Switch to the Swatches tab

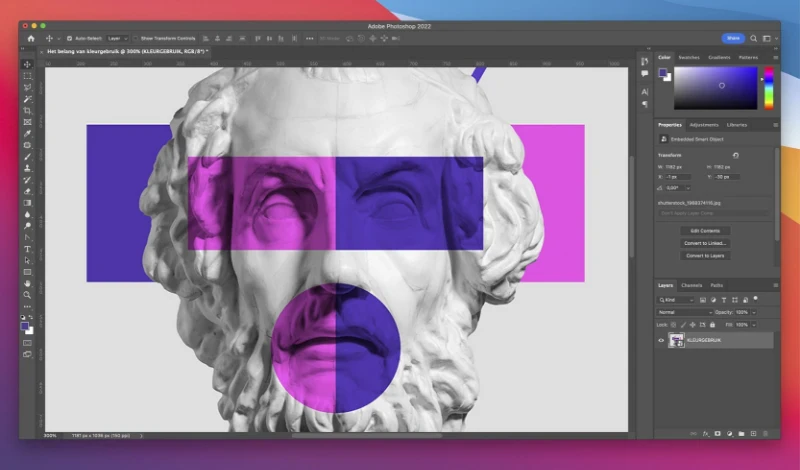(689, 58)
